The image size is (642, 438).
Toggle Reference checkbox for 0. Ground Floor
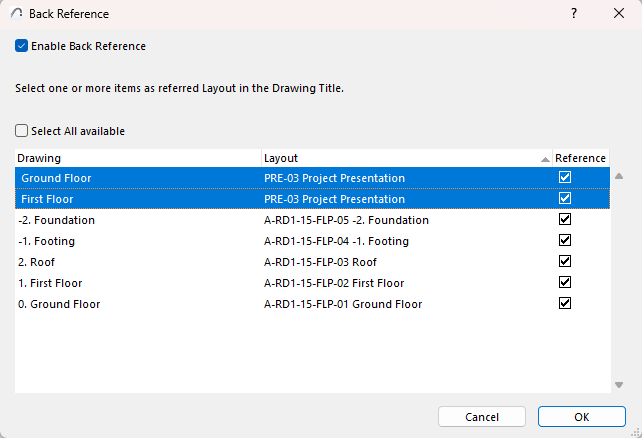click(565, 303)
